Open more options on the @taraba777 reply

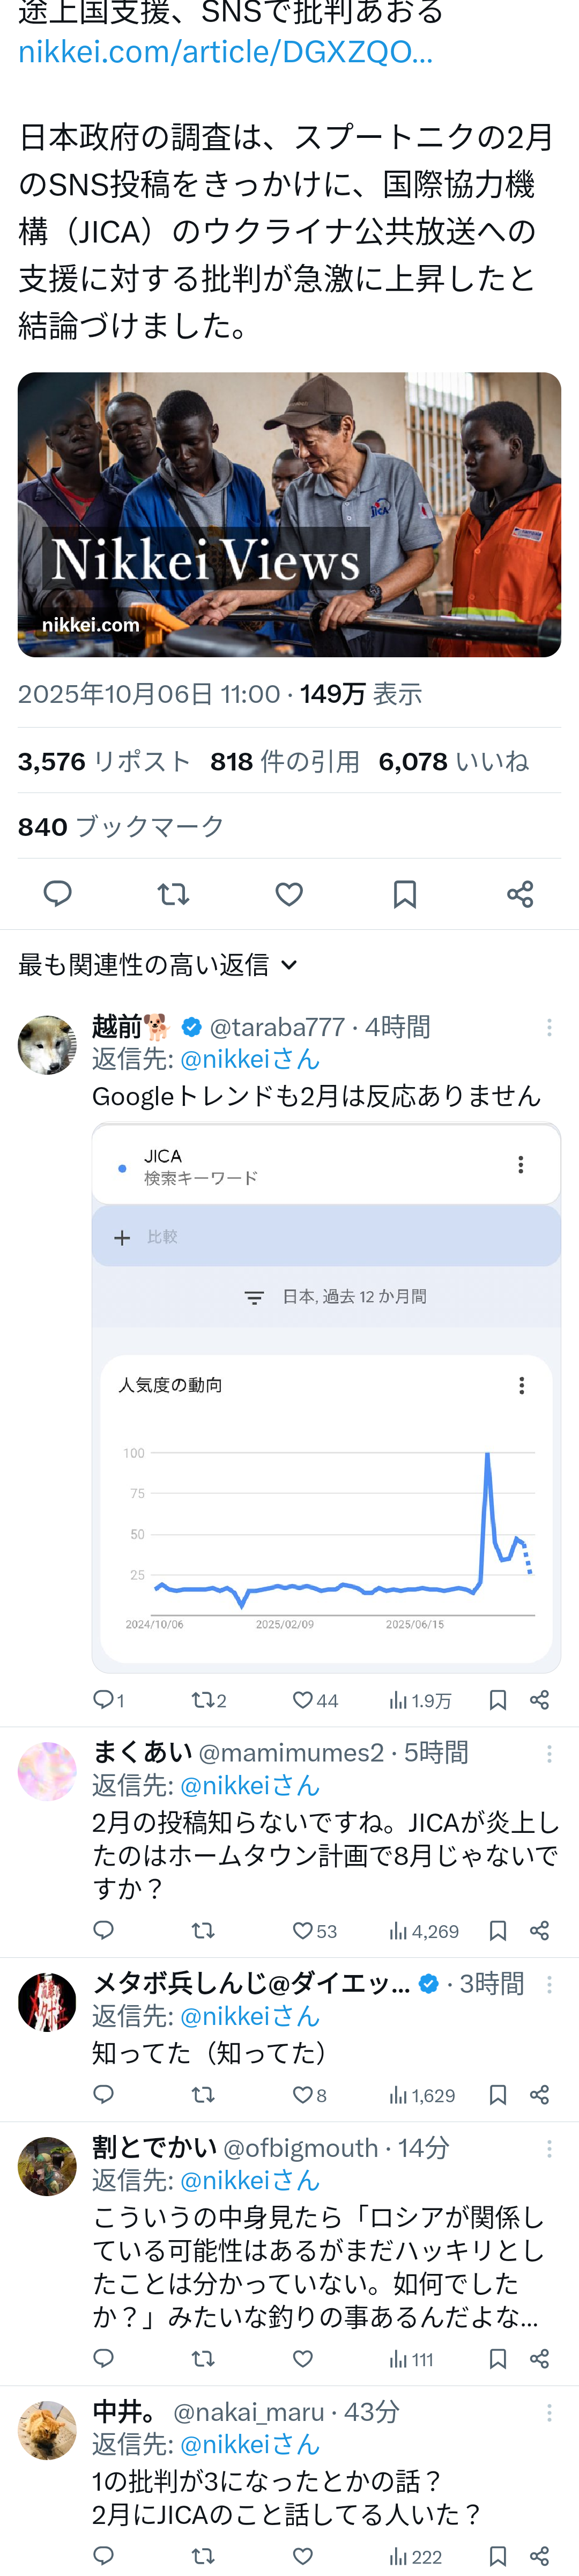(x=548, y=1027)
